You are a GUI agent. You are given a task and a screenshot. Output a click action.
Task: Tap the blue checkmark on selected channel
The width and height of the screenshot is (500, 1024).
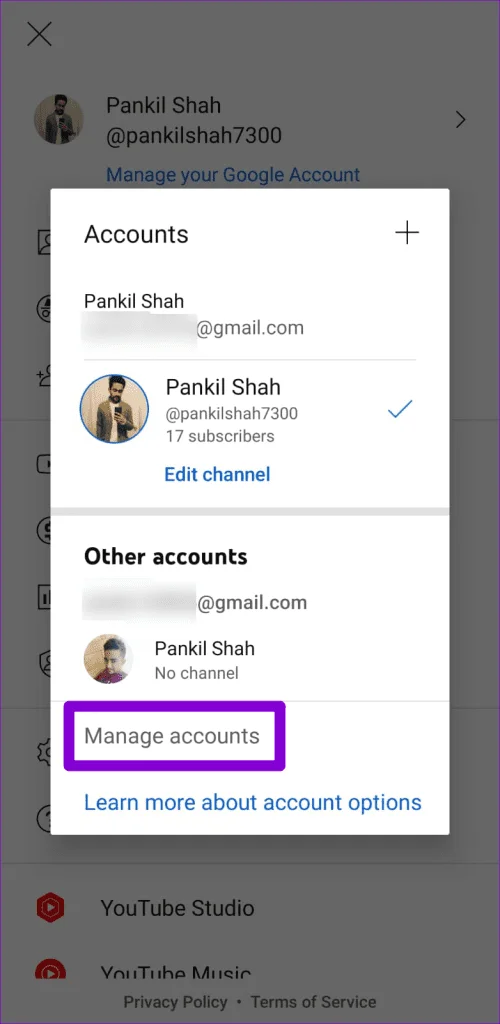point(399,410)
